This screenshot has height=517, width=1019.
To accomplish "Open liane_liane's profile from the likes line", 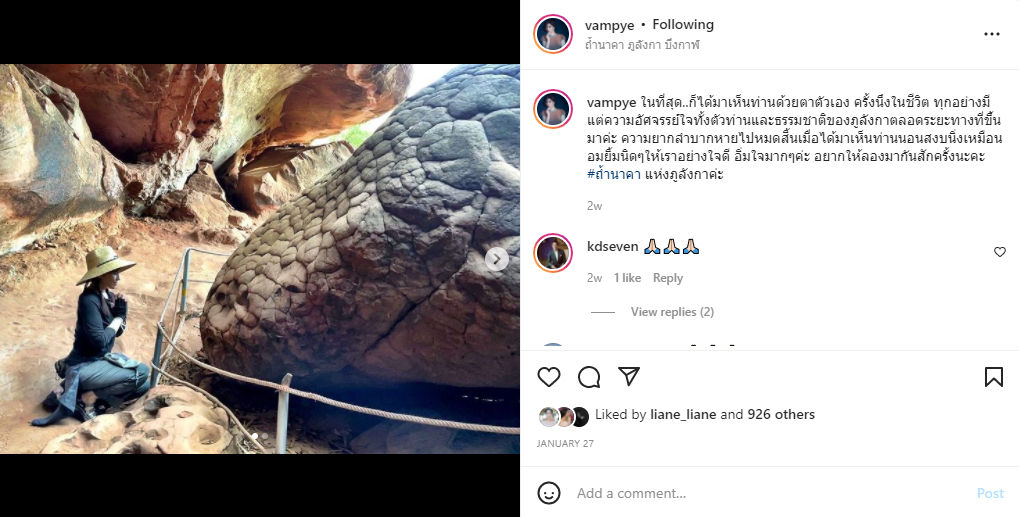I will [683, 414].
